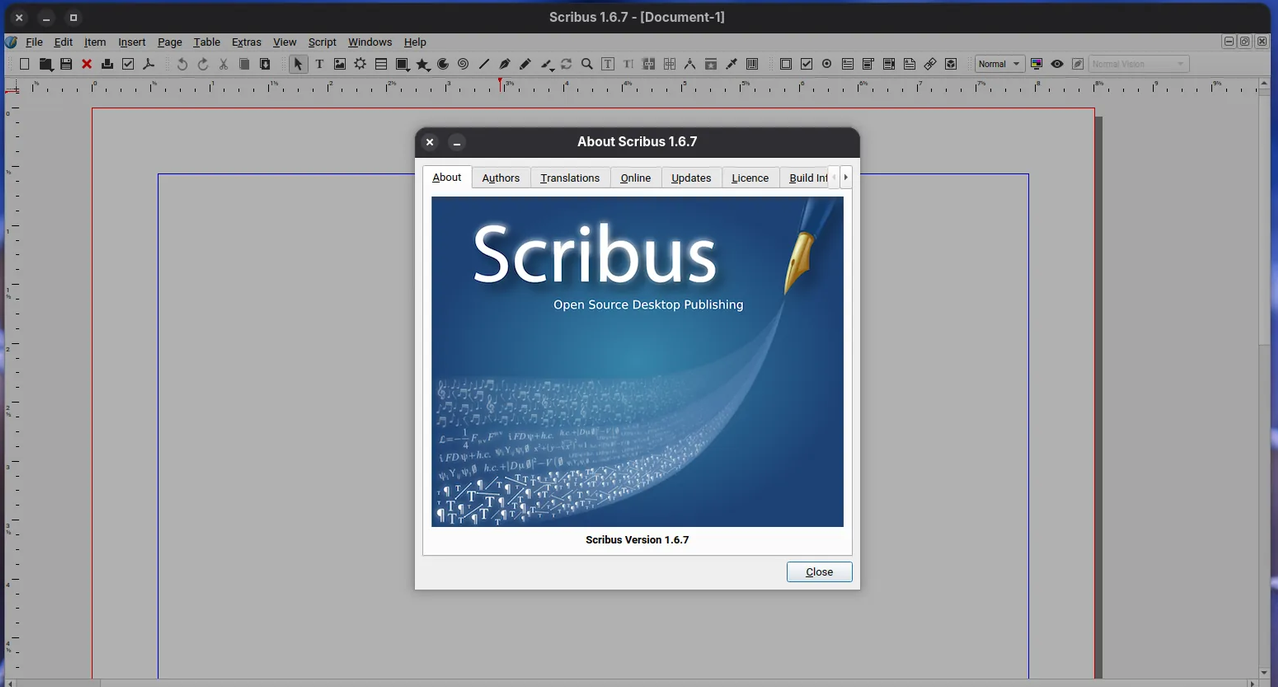Click the PDF List Box icon
Screen dimensions: 1278x687
click(888, 64)
